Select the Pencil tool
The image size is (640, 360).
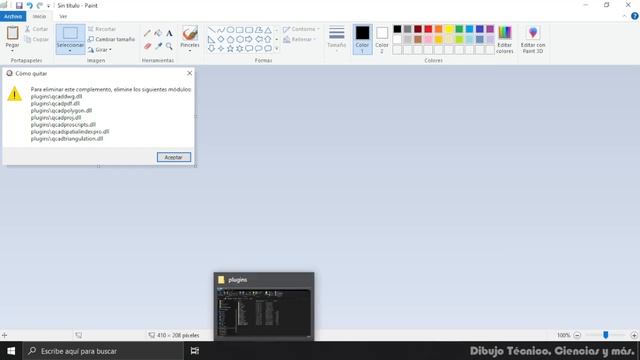(147, 33)
